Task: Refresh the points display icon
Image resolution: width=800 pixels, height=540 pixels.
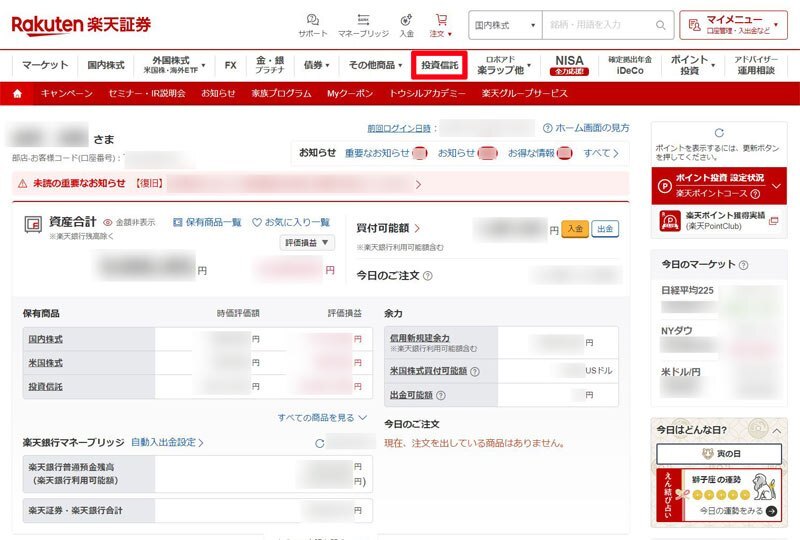Action: click(719, 133)
